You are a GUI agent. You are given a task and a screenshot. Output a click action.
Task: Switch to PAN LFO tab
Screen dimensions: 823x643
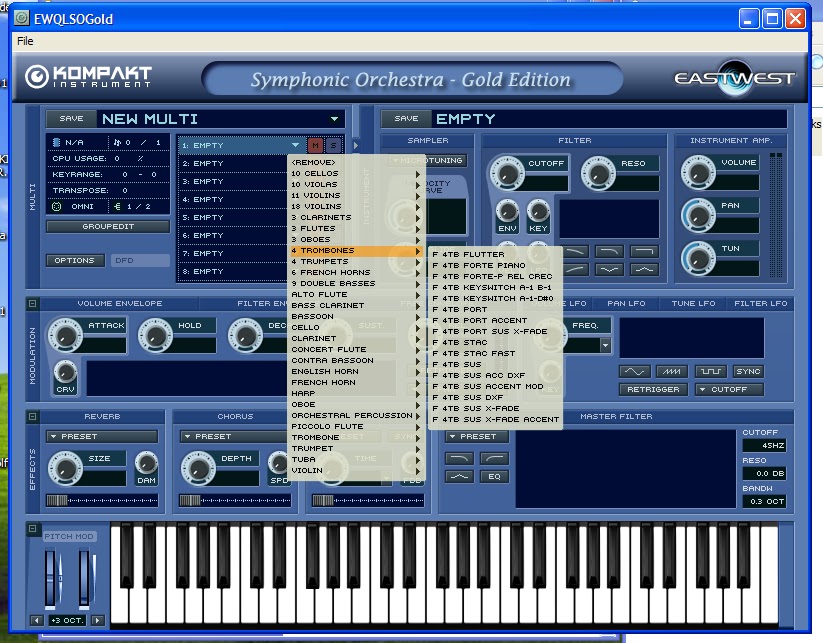pyautogui.click(x=626, y=303)
